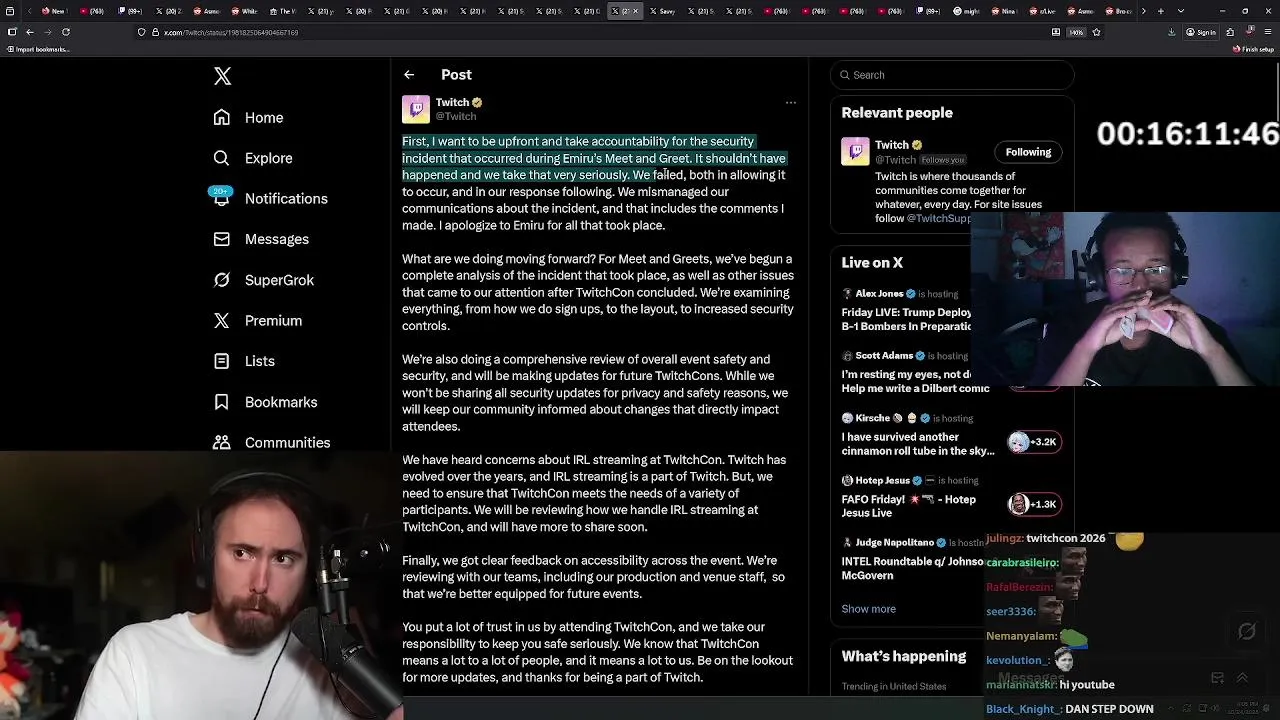Viewport: 1280px width, 720px height.
Task: Open Judge Napolitano INTEL Roundtable broadcast
Action: (912, 558)
